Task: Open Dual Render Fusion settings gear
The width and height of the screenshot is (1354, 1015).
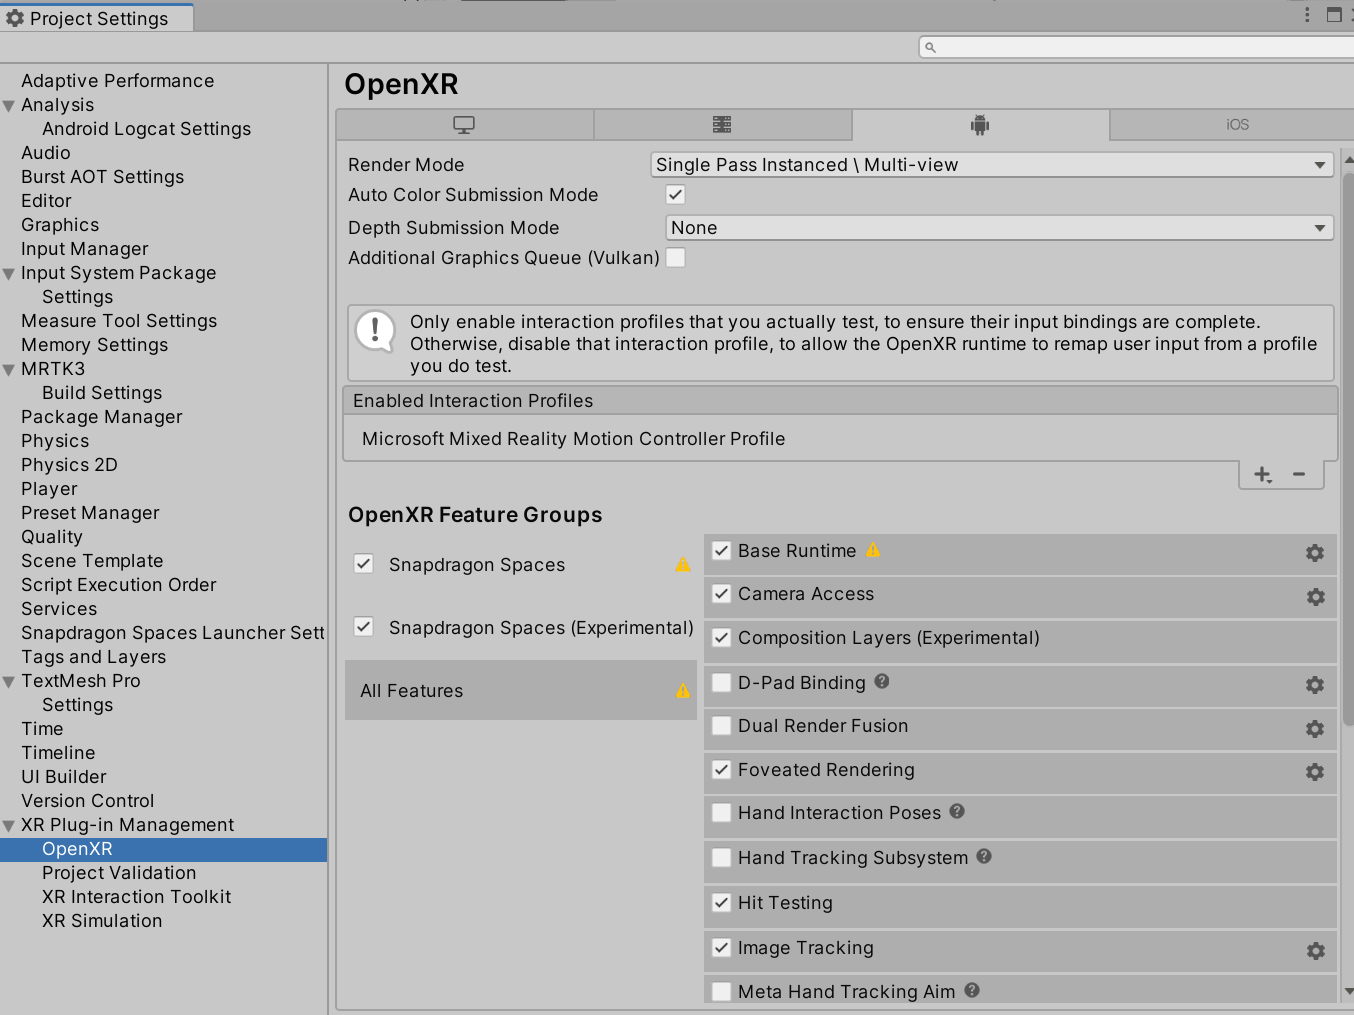Action: (1315, 729)
